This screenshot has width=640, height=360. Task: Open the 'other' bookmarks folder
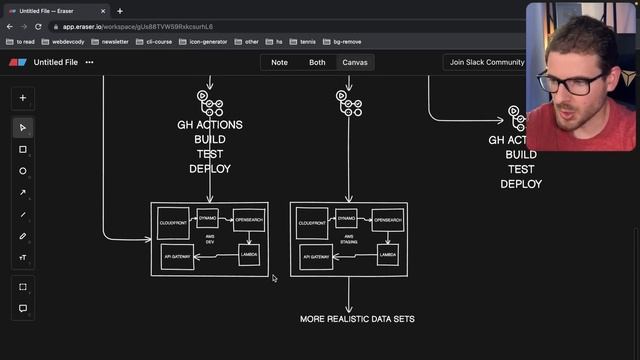[x=247, y=42]
